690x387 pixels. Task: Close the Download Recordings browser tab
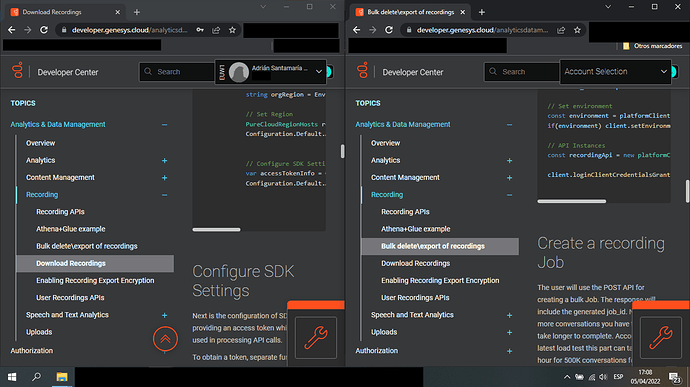coord(117,12)
